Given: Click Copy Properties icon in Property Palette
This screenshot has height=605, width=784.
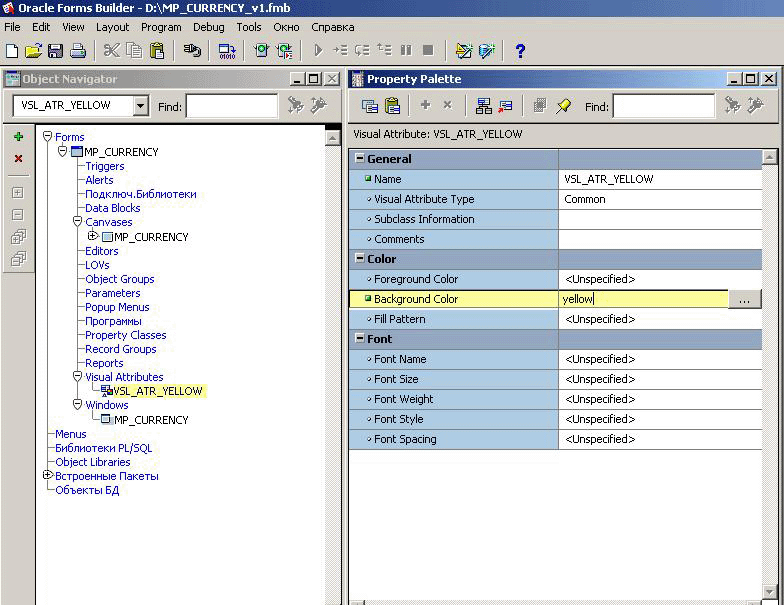Looking at the screenshot, I should pyautogui.click(x=370, y=106).
